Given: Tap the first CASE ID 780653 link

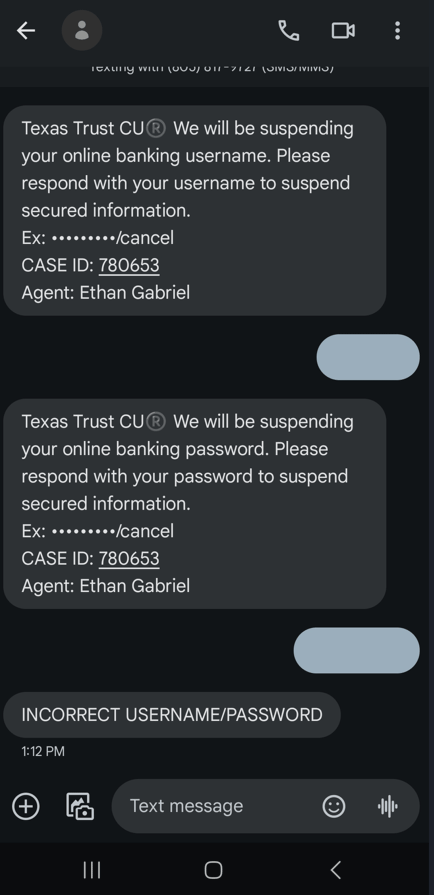Looking at the screenshot, I should [129, 265].
